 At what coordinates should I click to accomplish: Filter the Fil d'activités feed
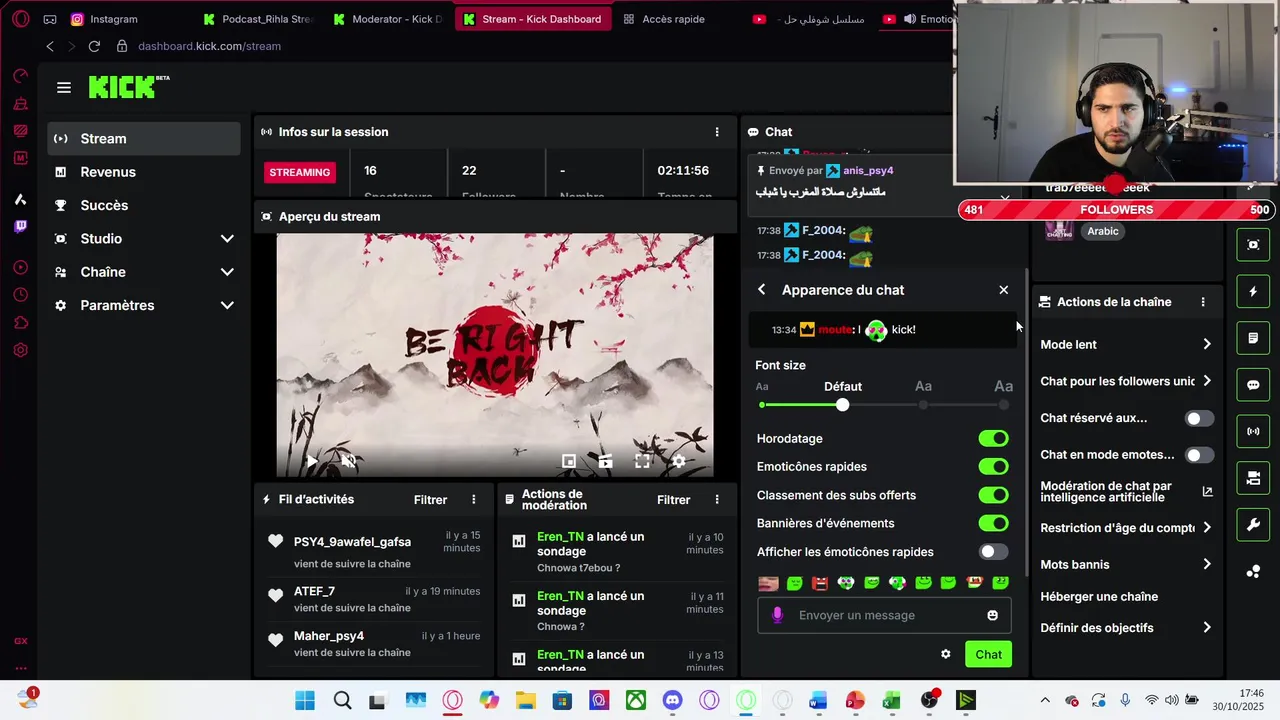[430, 500]
